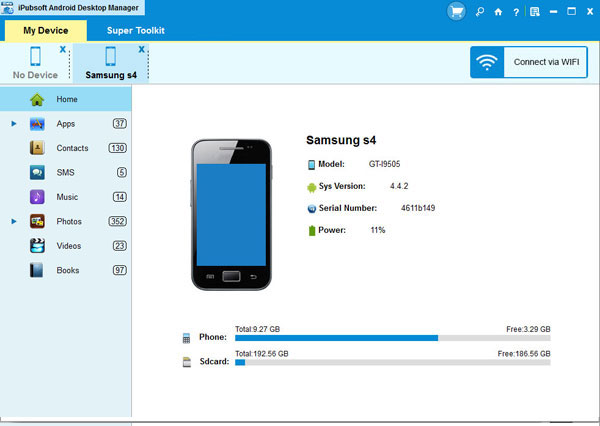600x426 pixels.
Task: Switch to the My Device tab
Action: 46,31
